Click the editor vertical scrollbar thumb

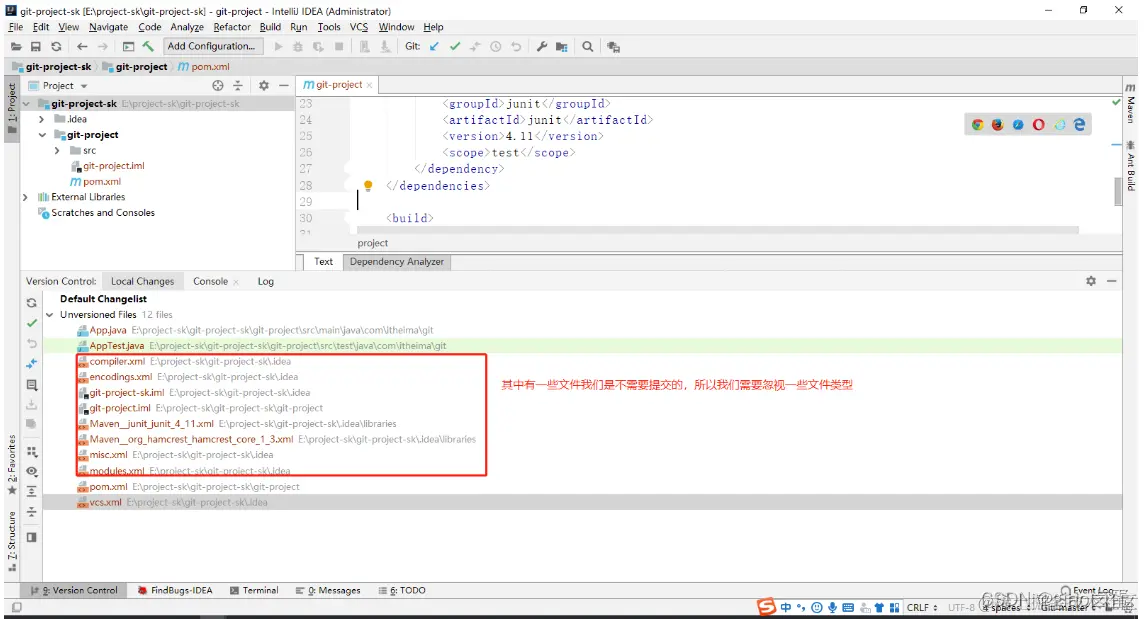[x=1117, y=191]
